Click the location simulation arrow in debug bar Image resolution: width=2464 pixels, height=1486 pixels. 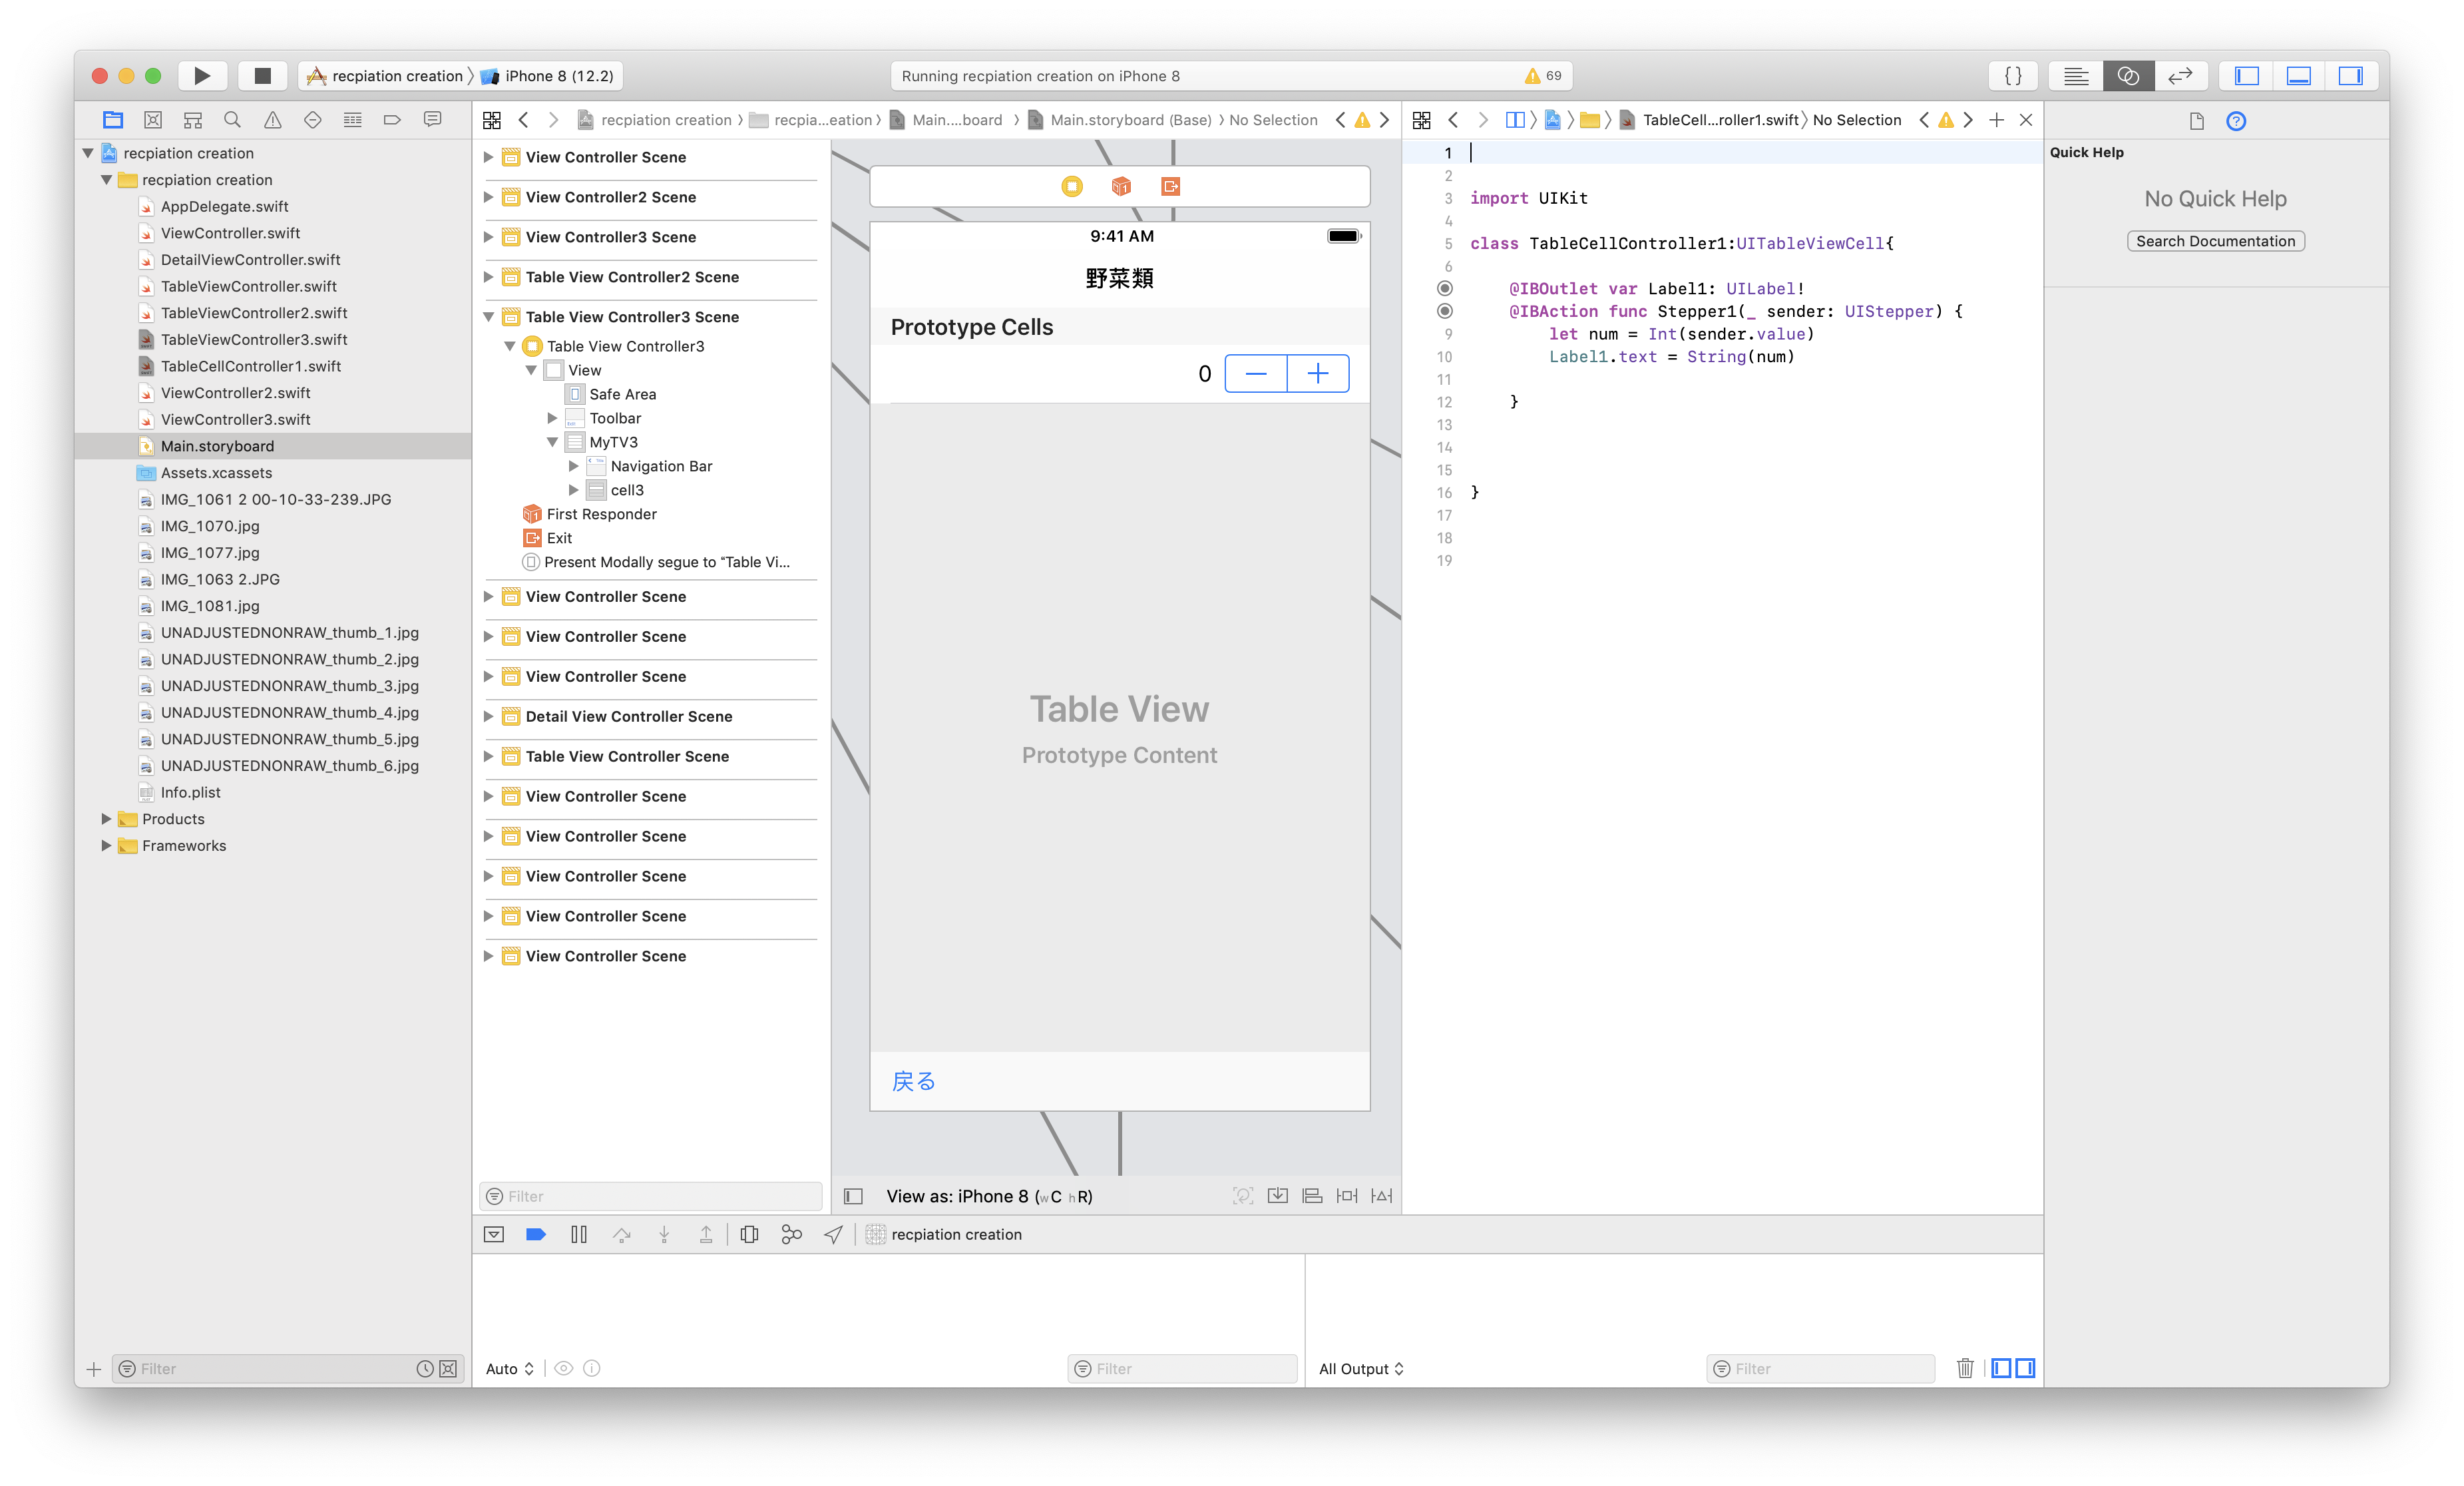pyautogui.click(x=833, y=1234)
